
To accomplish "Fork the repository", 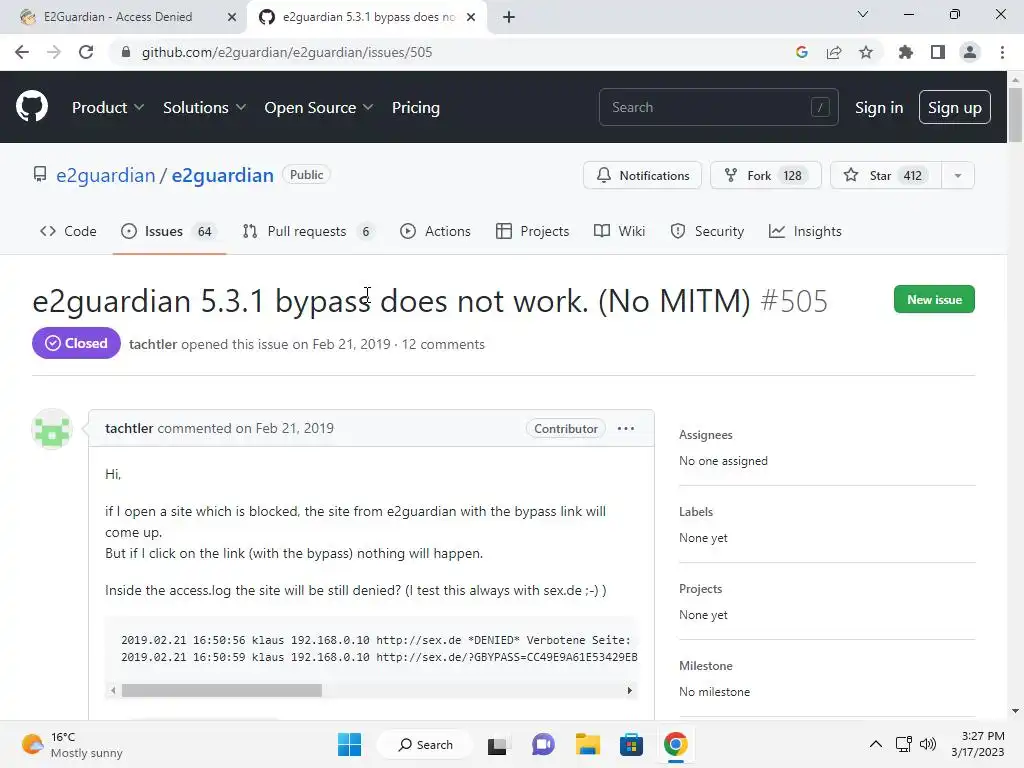I will click(x=765, y=175).
